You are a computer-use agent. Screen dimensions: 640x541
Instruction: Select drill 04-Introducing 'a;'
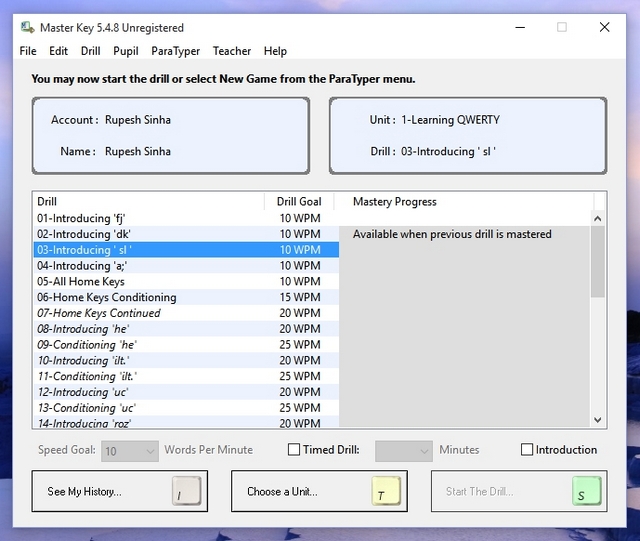pyautogui.click(x=186, y=266)
